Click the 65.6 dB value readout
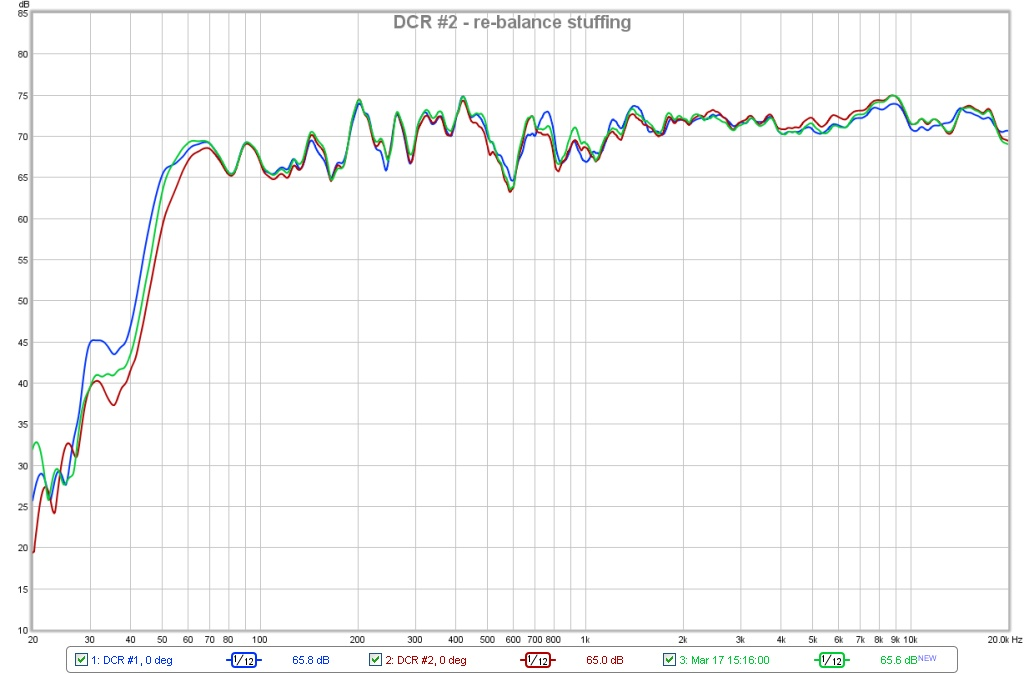The width and height of the screenshot is (1024, 674). (x=899, y=660)
